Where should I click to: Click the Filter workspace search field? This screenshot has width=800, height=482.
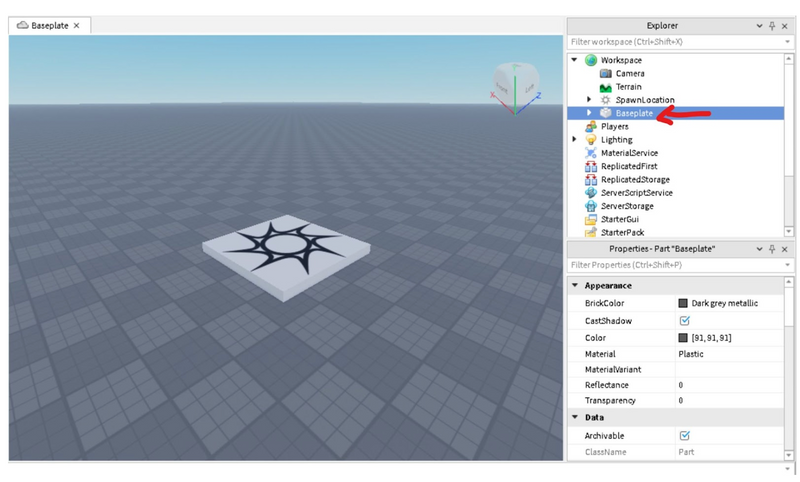click(676, 42)
